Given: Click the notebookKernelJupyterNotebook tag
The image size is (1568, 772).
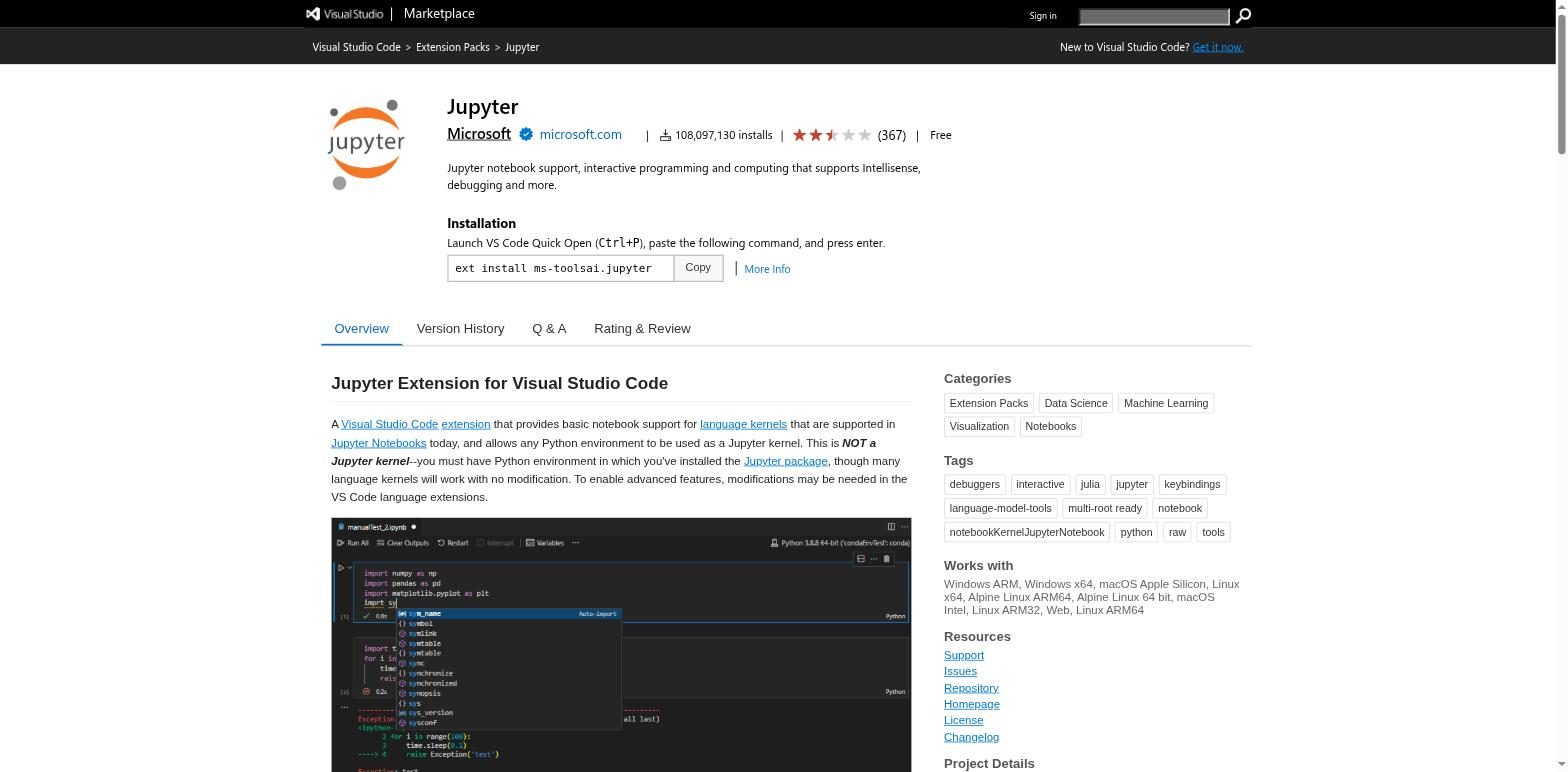Looking at the screenshot, I should pyautogui.click(x=1027, y=532).
